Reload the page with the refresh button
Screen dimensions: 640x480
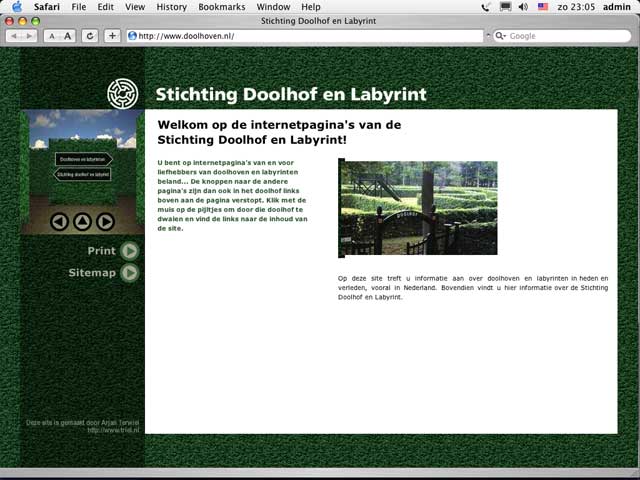click(x=90, y=36)
